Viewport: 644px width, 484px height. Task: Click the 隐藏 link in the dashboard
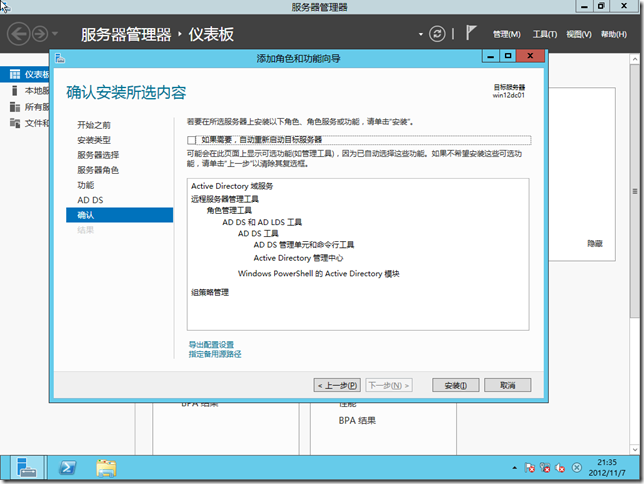point(595,244)
